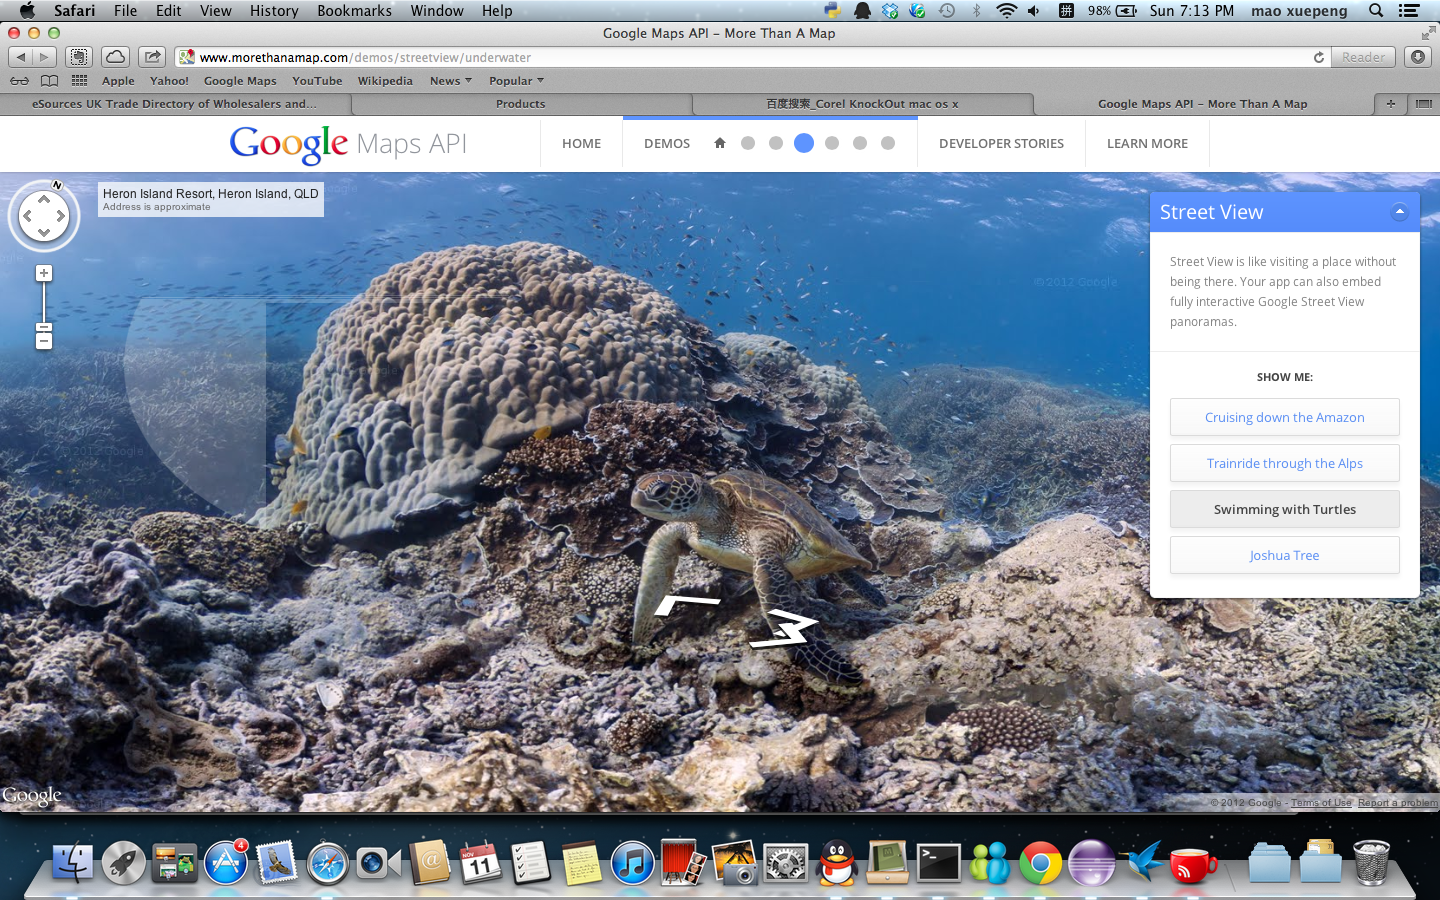Click Trainride through the Alps button

click(1284, 463)
